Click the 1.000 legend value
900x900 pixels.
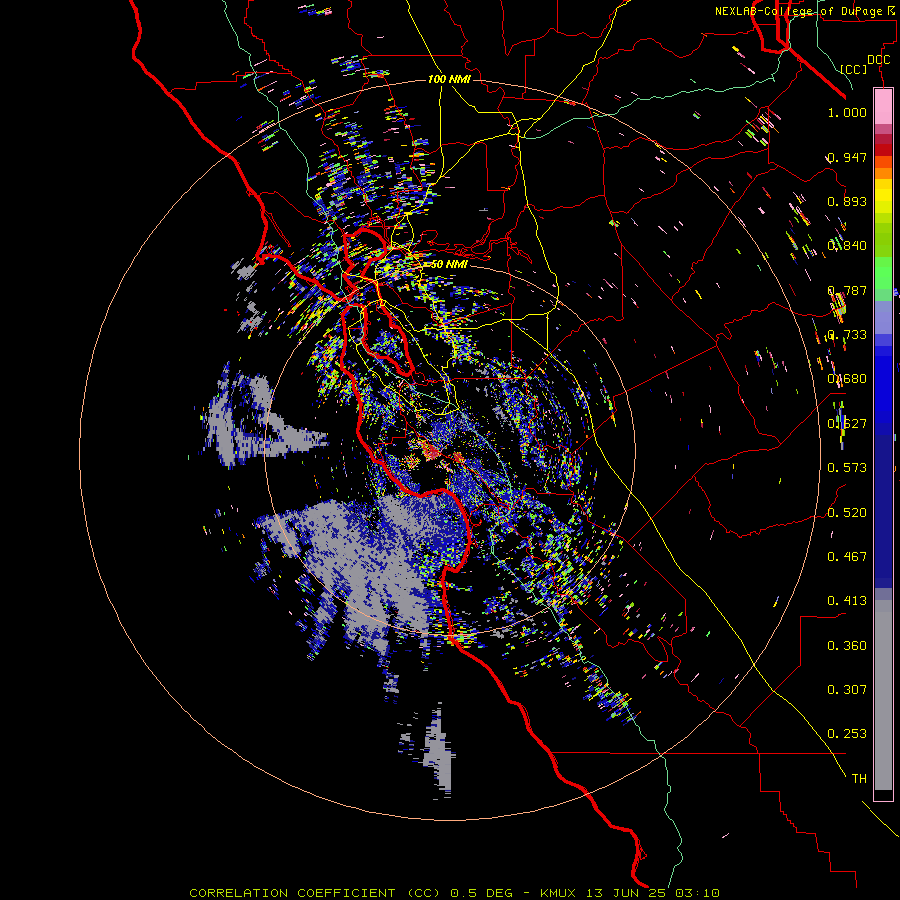point(847,112)
